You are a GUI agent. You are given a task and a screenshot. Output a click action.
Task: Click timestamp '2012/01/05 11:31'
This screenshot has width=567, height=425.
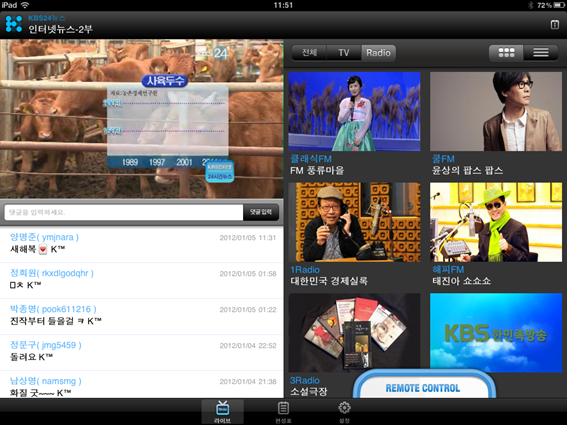coord(248,238)
